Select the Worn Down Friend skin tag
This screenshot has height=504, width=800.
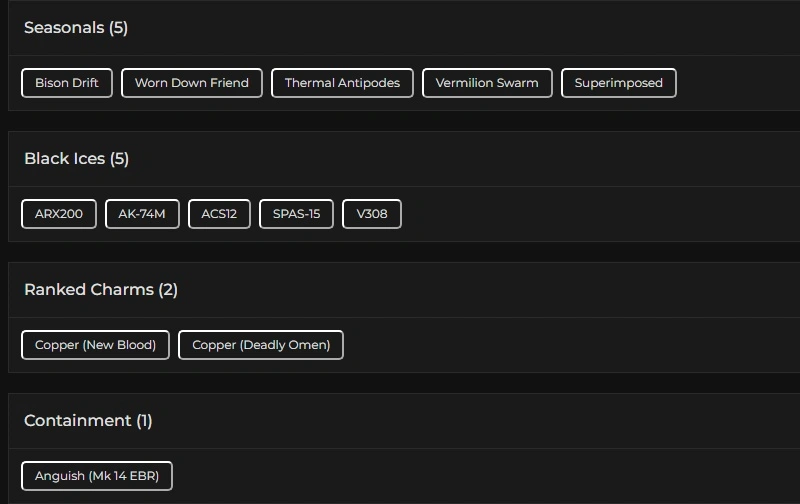192,83
